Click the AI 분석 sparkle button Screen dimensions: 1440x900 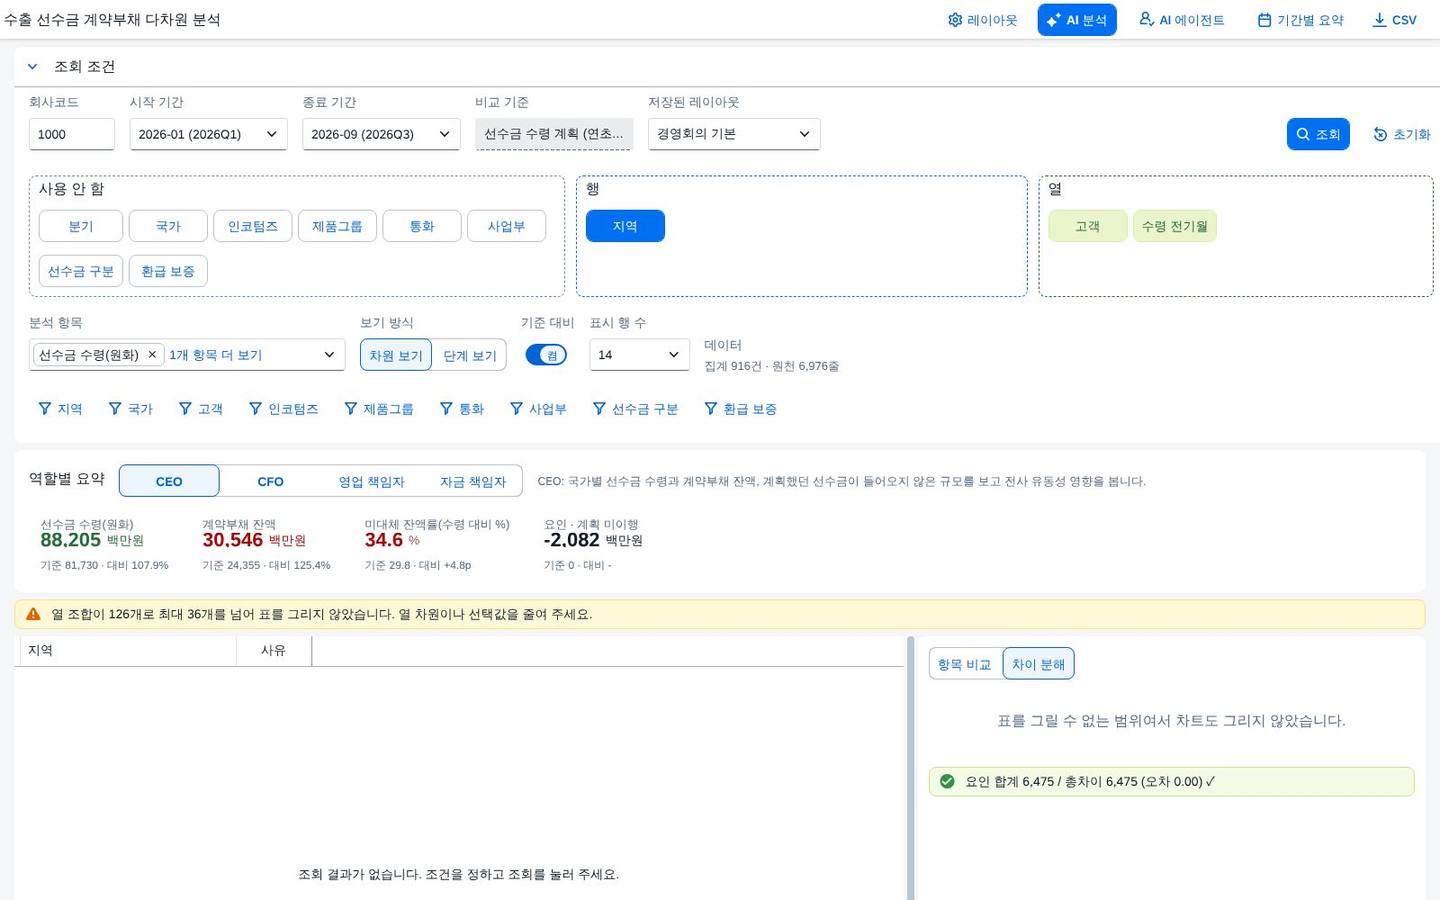click(x=1076, y=20)
